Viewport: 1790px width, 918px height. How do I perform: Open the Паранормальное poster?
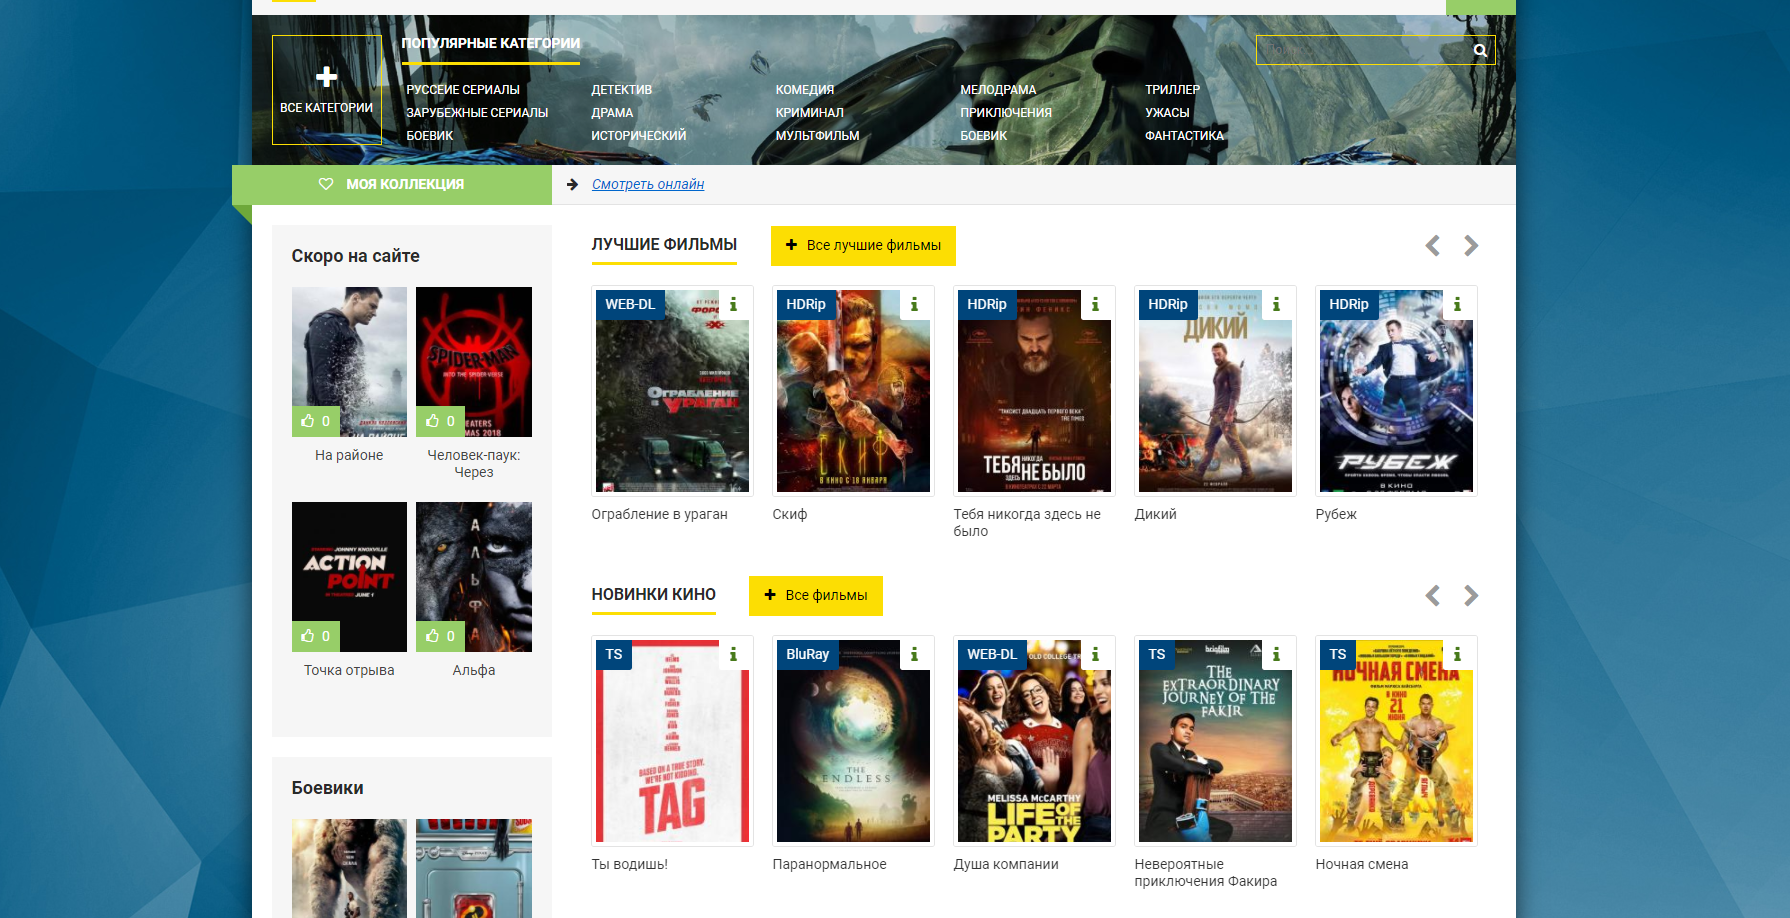(x=853, y=741)
